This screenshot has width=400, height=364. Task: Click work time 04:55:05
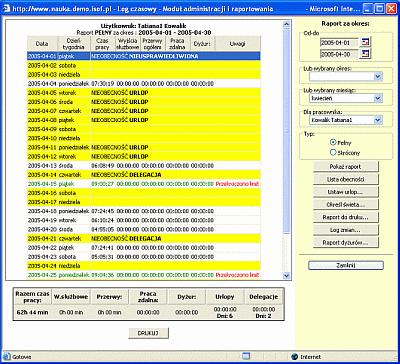(x=103, y=229)
